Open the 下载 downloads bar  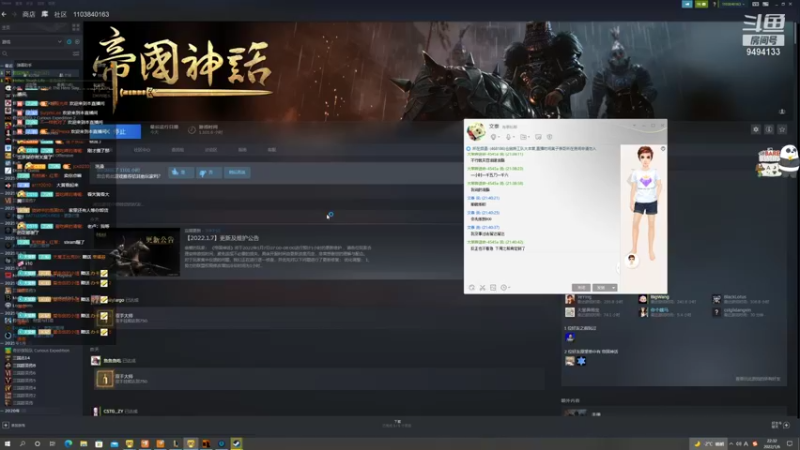(x=397, y=423)
